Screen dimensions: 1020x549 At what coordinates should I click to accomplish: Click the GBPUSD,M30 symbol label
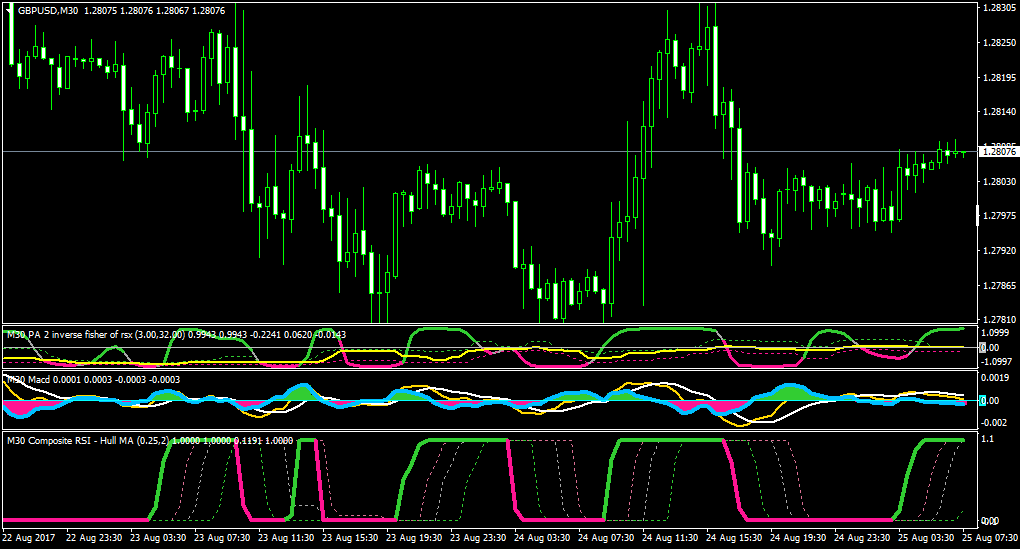(47, 10)
